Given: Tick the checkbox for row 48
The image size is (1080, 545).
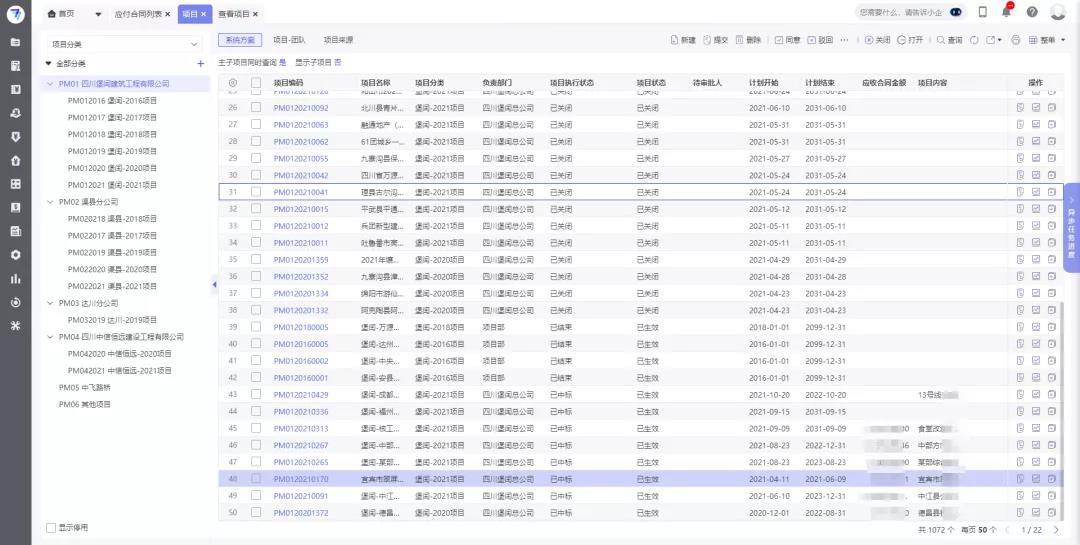Looking at the screenshot, I should pyautogui.click(x=256, y=479).
